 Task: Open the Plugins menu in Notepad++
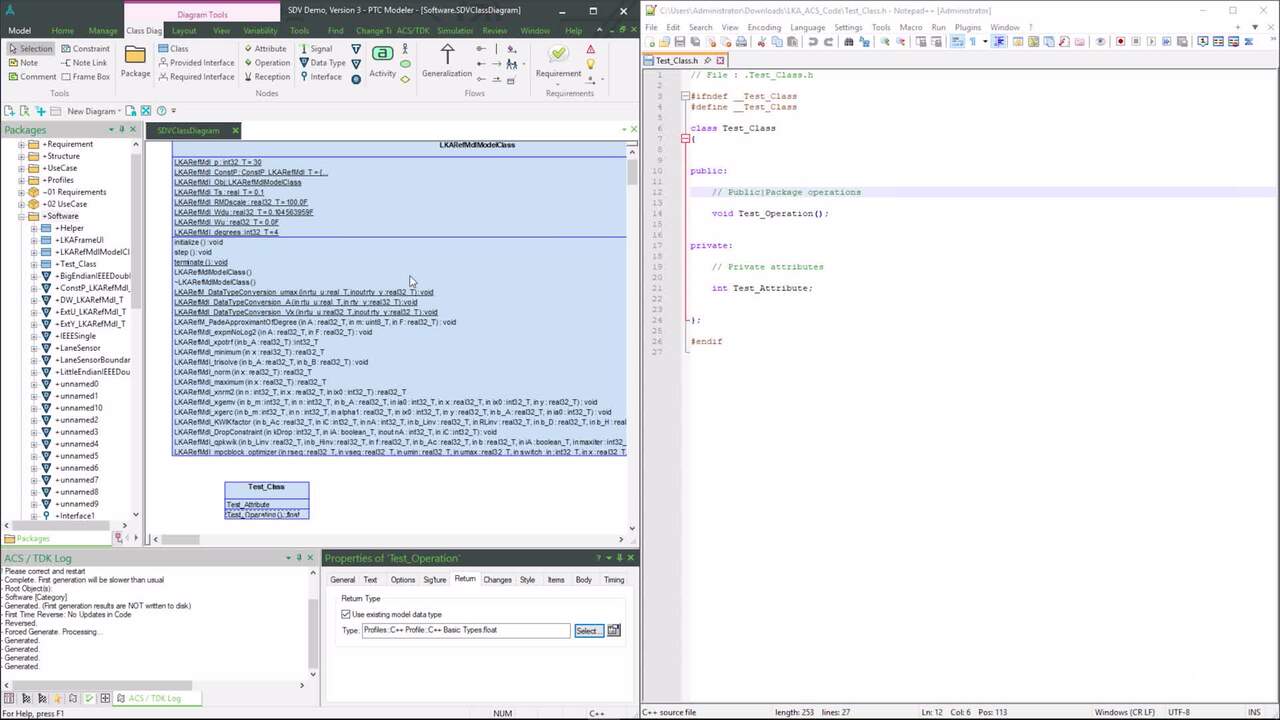pos(967,27)
